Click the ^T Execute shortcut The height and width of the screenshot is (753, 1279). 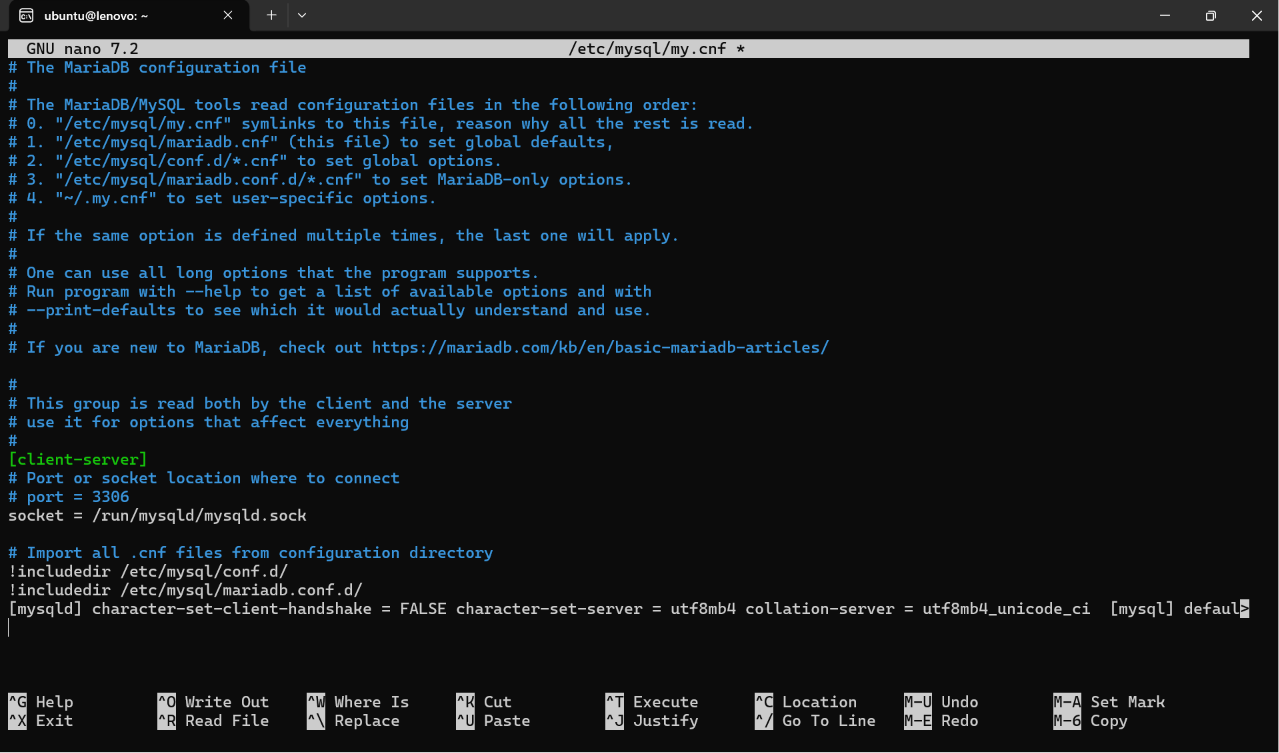[652, 702]
